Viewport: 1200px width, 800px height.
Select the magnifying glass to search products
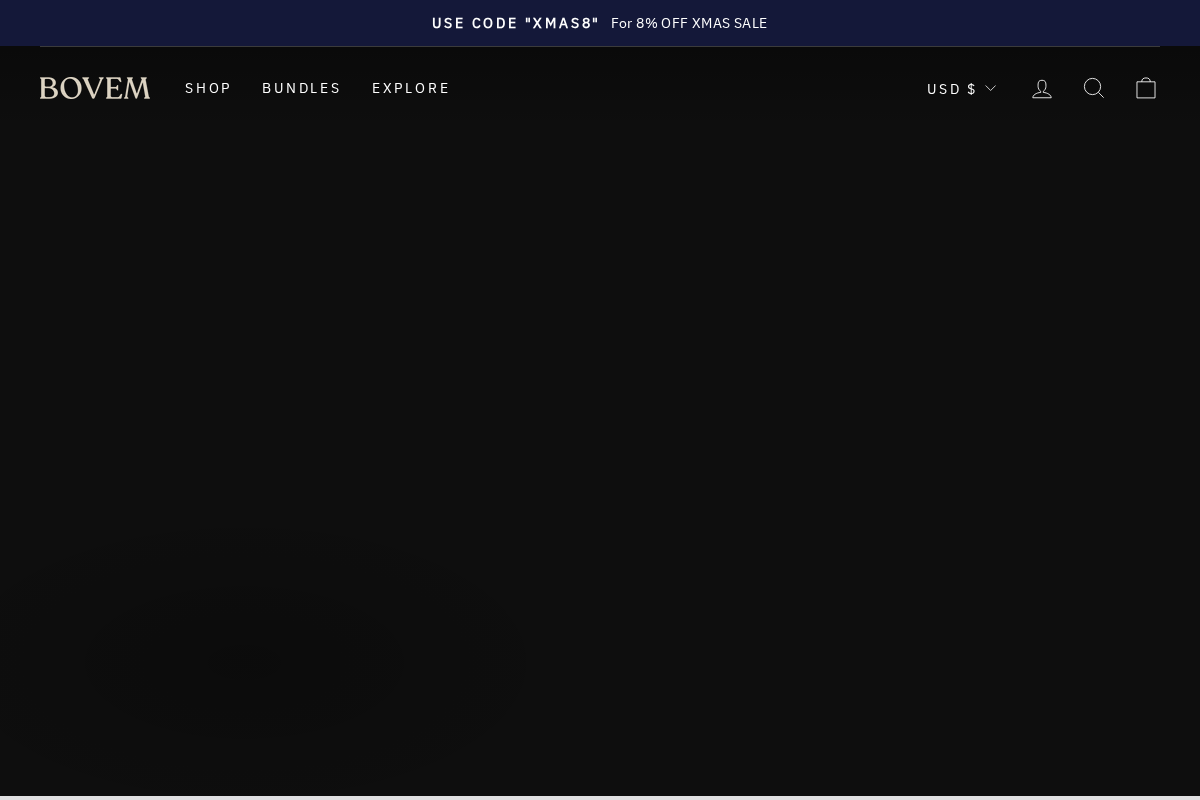point(1094,88)
